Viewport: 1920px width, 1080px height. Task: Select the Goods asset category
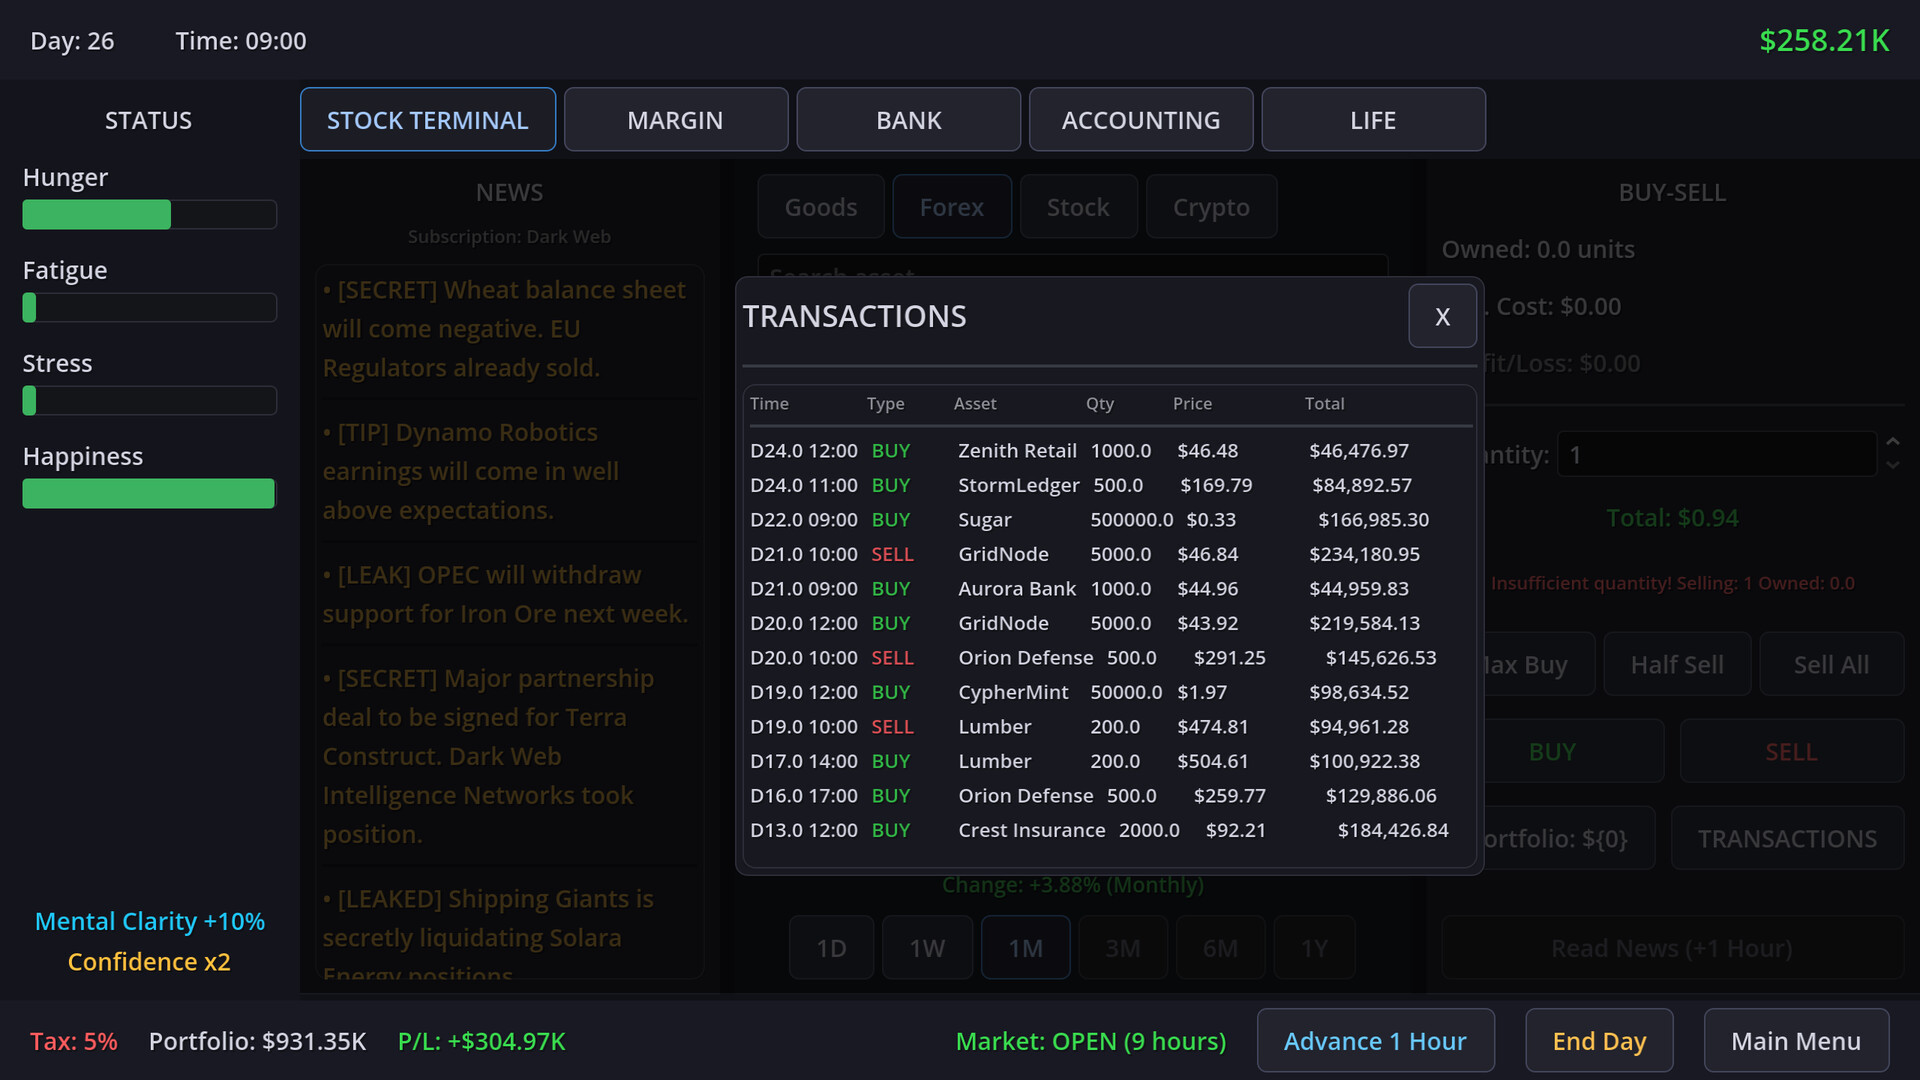point(820,207)
